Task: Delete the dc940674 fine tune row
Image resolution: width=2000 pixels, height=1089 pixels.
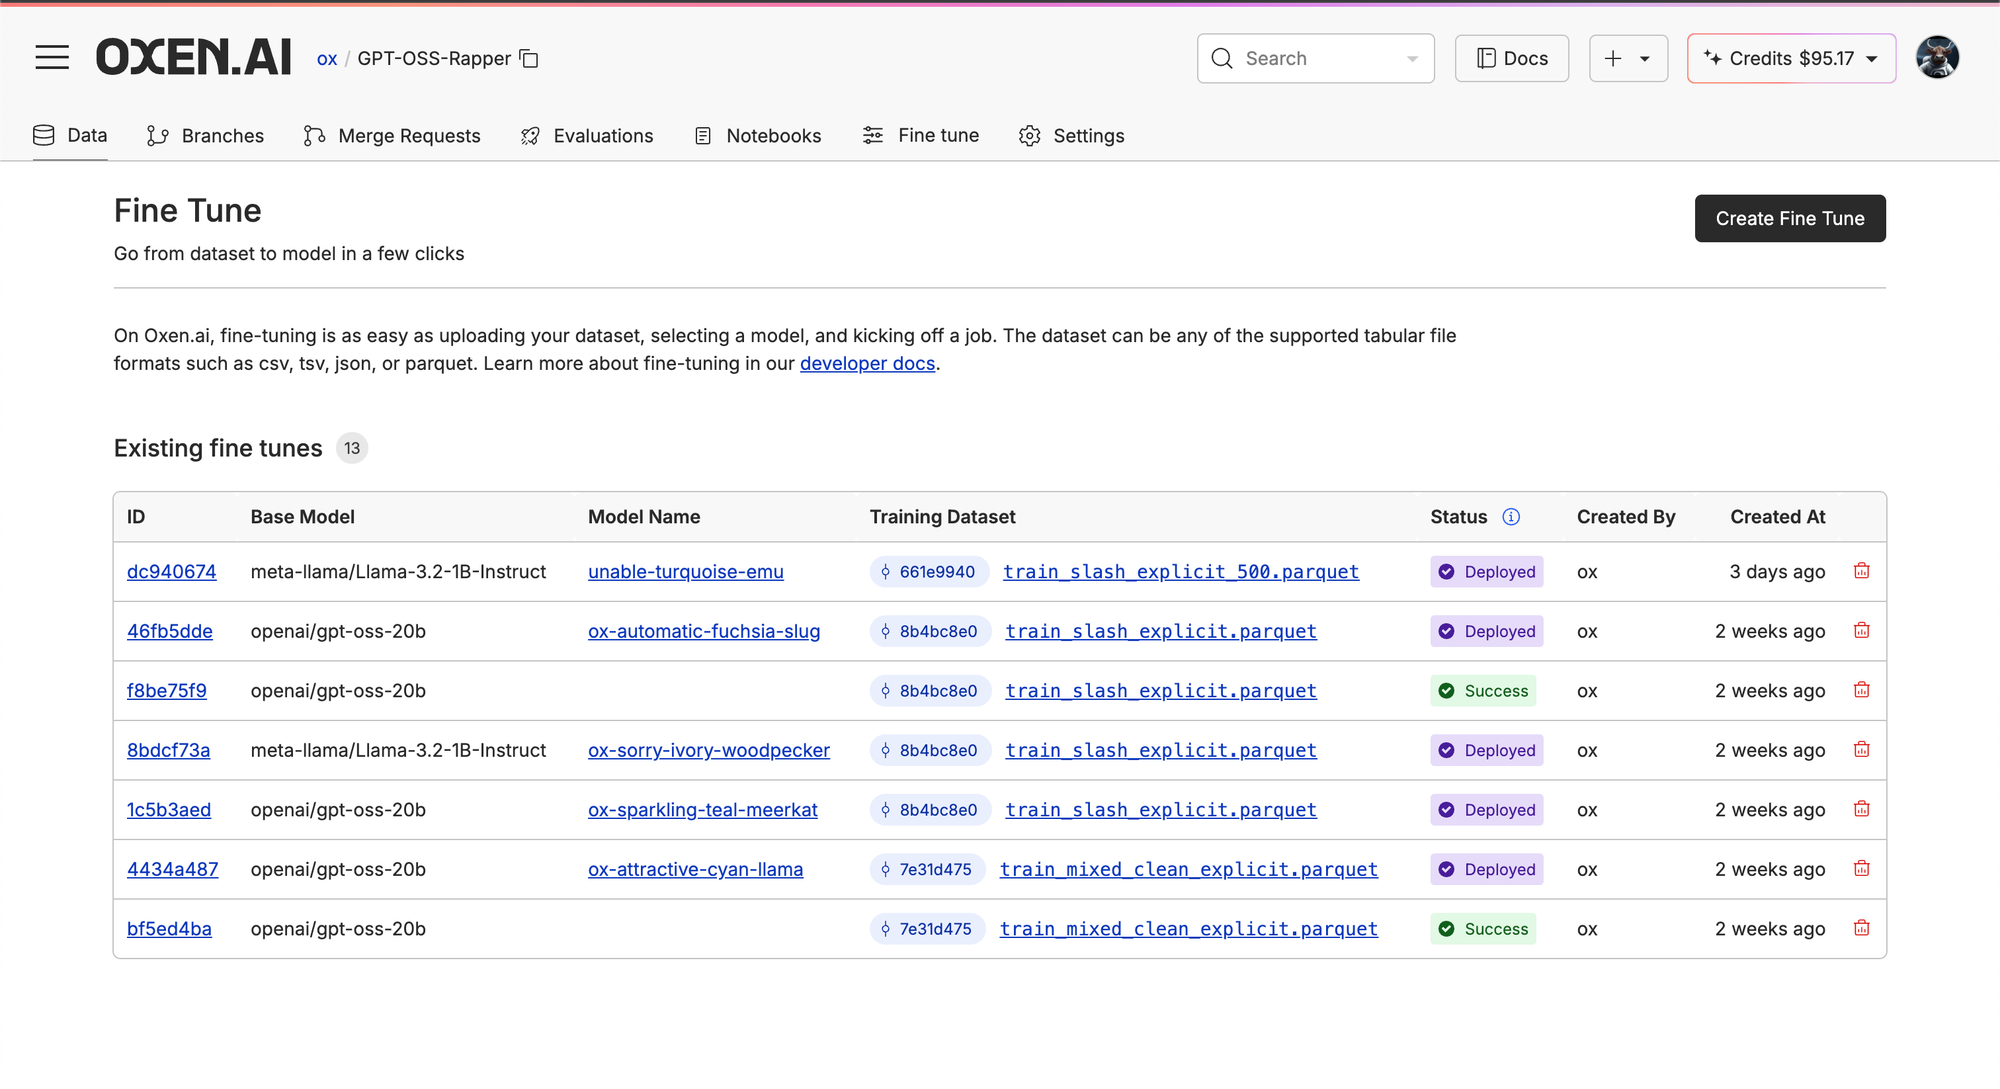Action: click(1861, 571)
